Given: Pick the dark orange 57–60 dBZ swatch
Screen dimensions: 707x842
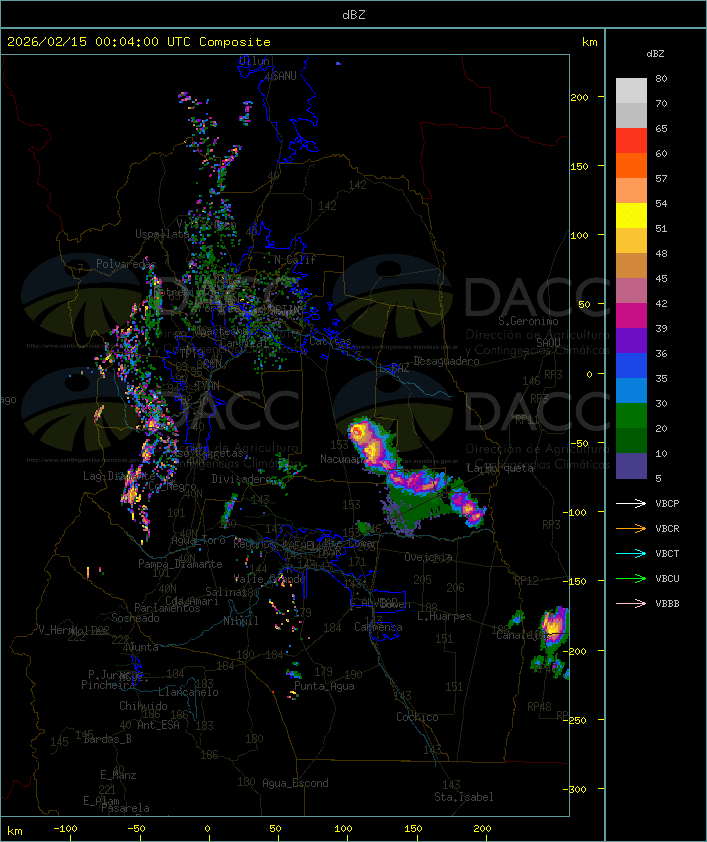Looking at the screenshot, I should (631, 165).
